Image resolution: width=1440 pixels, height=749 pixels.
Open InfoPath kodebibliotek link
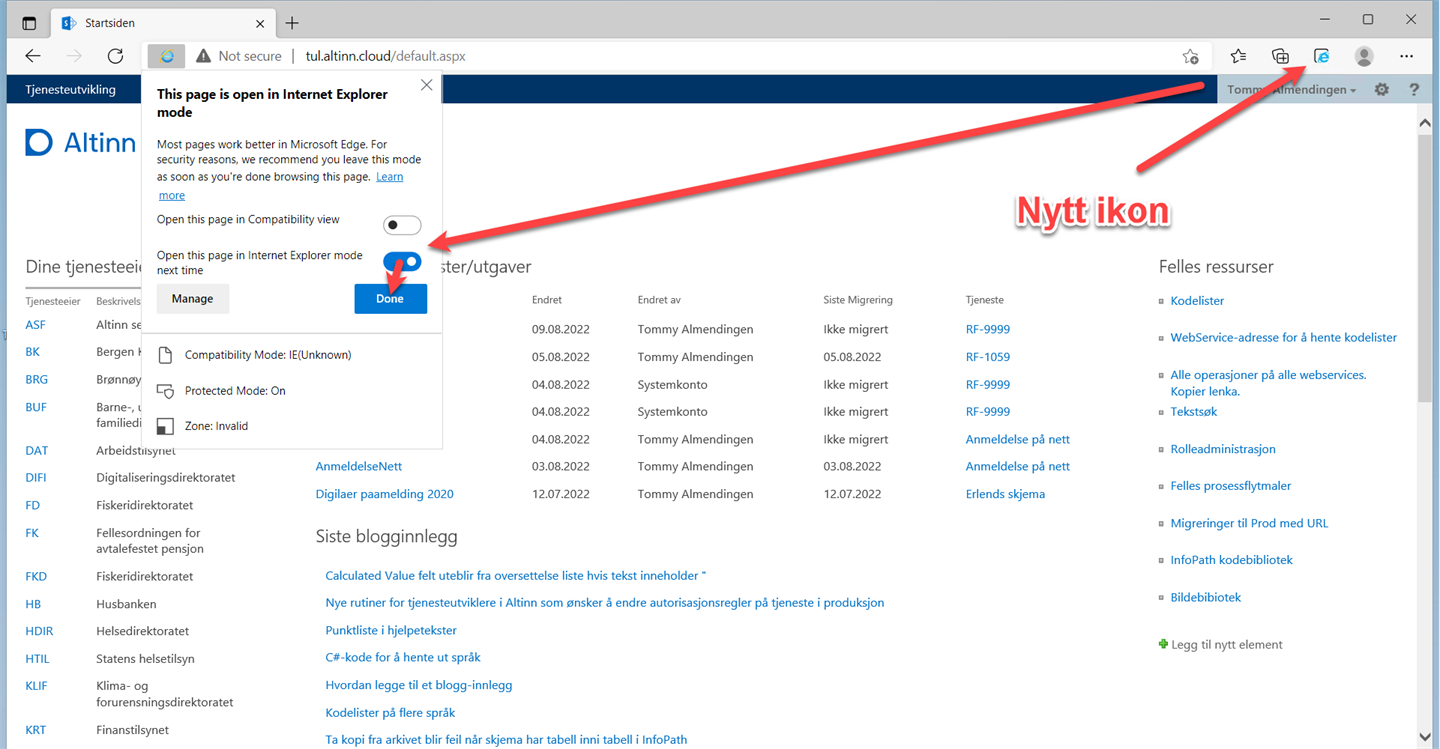point(1231,559)
